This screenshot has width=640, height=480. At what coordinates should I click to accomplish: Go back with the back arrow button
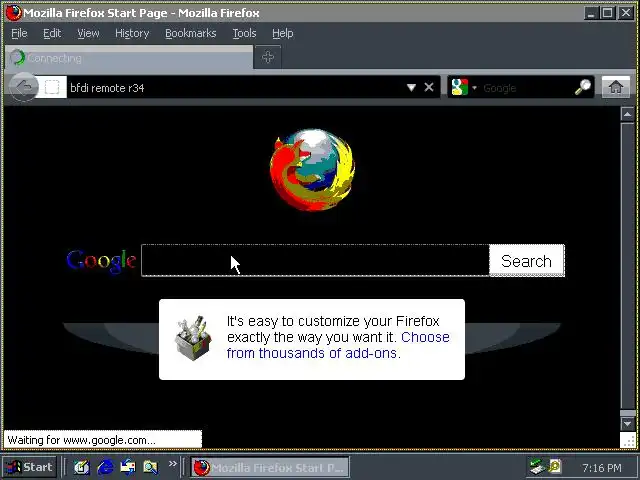pyautogui.click(x=24, y=87)
